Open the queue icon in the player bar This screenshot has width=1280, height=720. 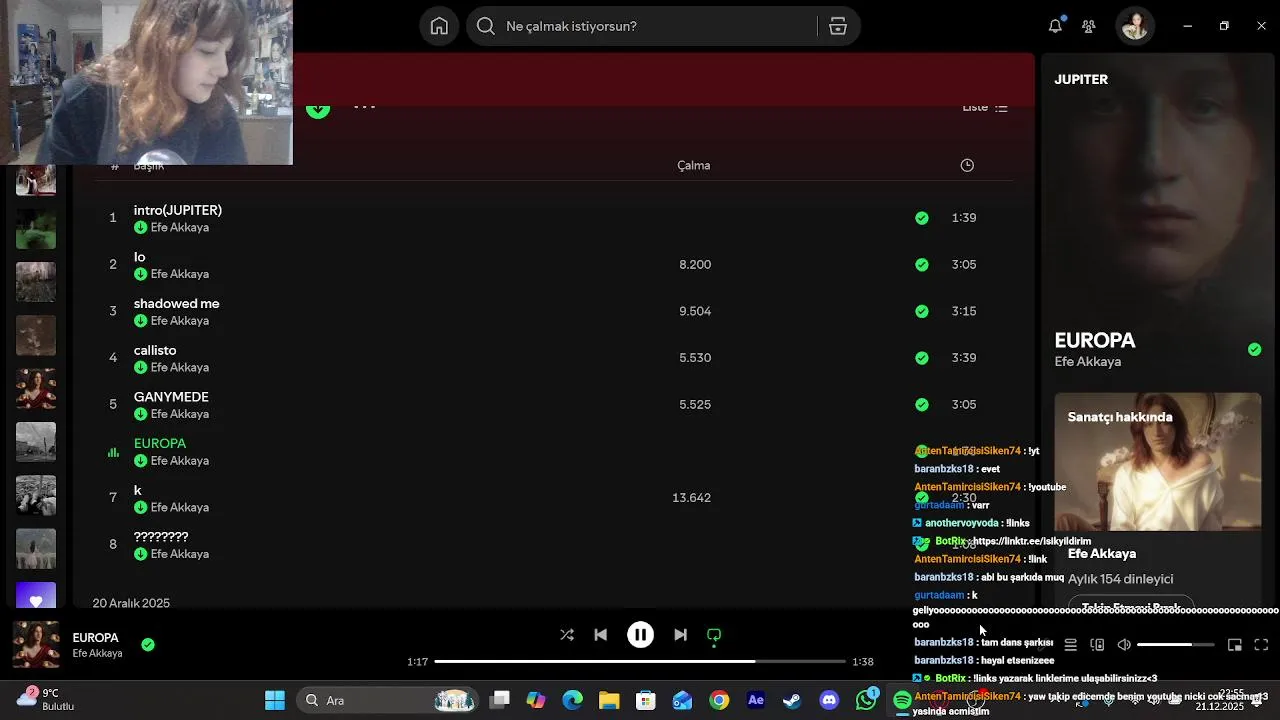pos(1070,645)
